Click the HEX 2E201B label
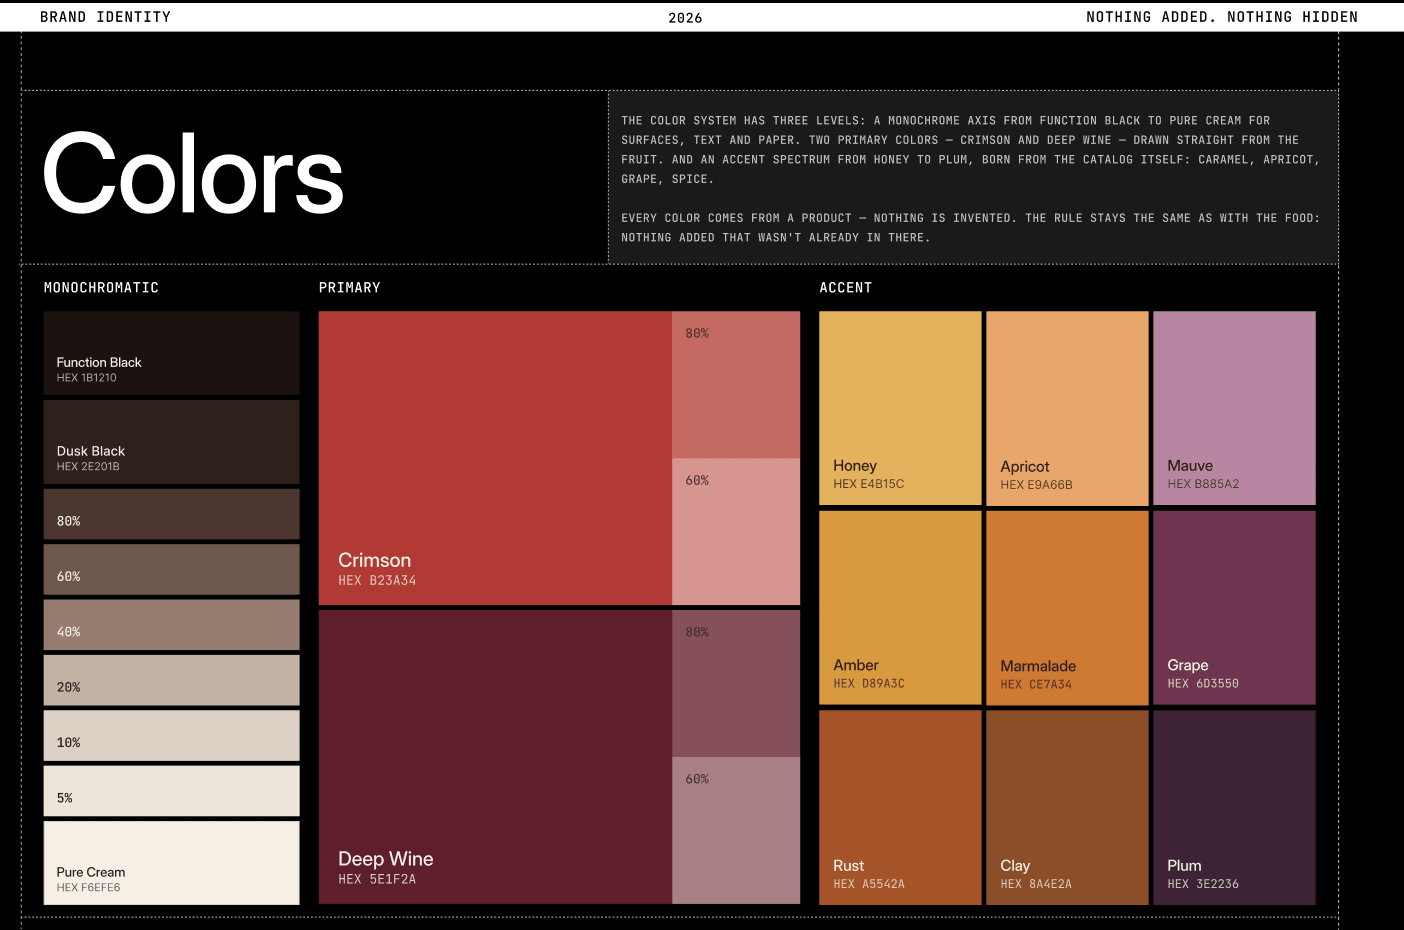The height and width of the screenshot is (930, 1404). coord(88,467)
